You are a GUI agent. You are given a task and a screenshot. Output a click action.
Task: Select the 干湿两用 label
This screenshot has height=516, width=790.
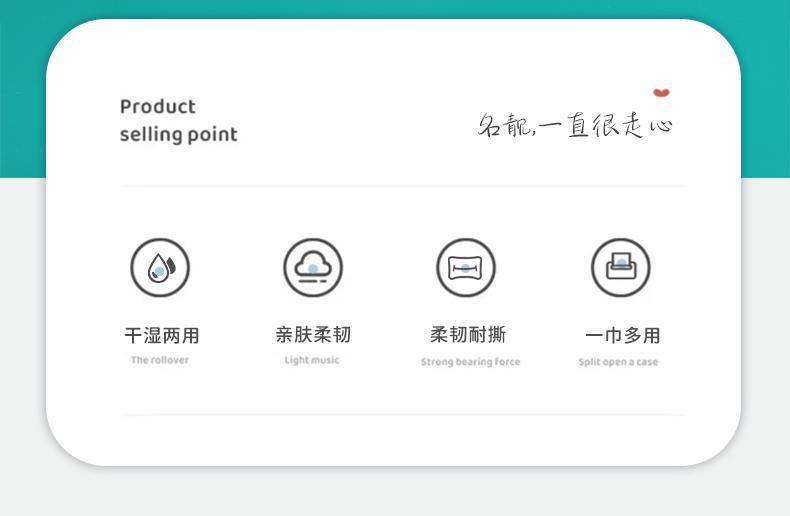click(162, 336)
